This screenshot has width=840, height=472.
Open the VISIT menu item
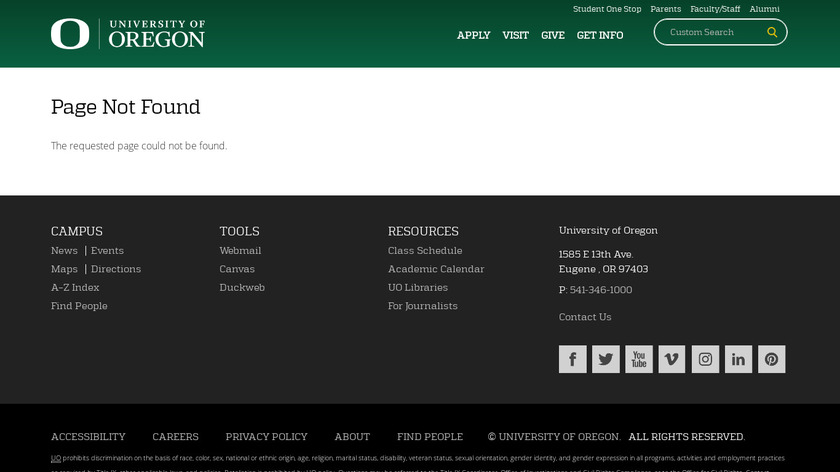tap(515, 35)
